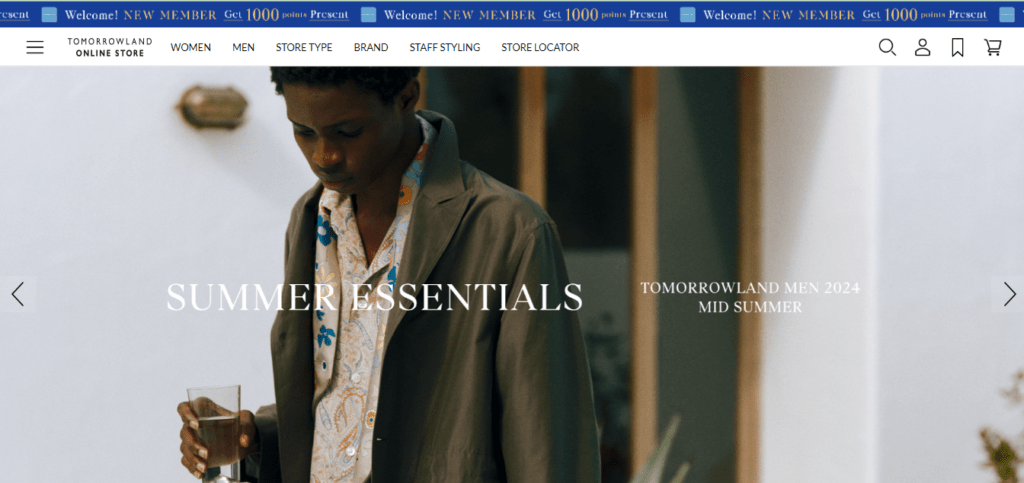Show previous slide with left arrow

pyautogui.click(x=18, y=294)
